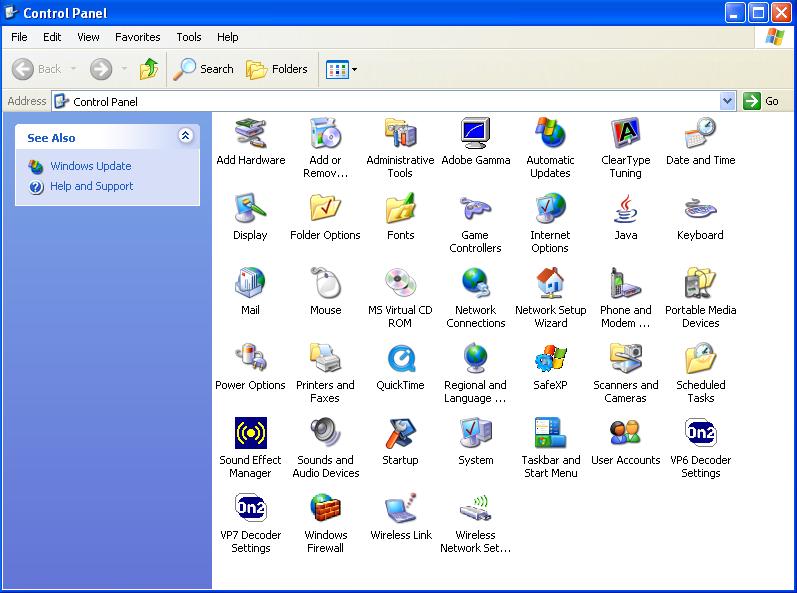This screenshot has height=593, width=797.
Task: Select the Mouse icon
Action: coord(325,283)
